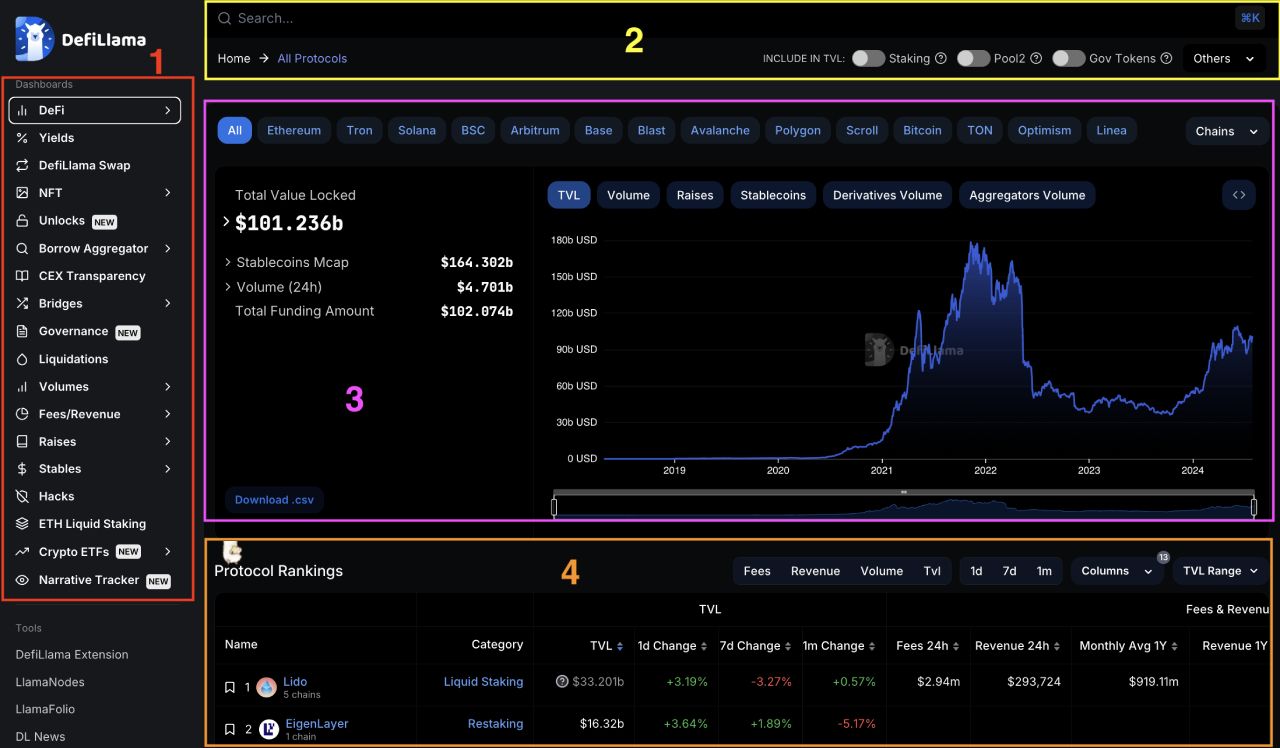1280x748 pixels.
Task: Click the Borrow Aggregator magnifier icon
Action: pos(22,248)
